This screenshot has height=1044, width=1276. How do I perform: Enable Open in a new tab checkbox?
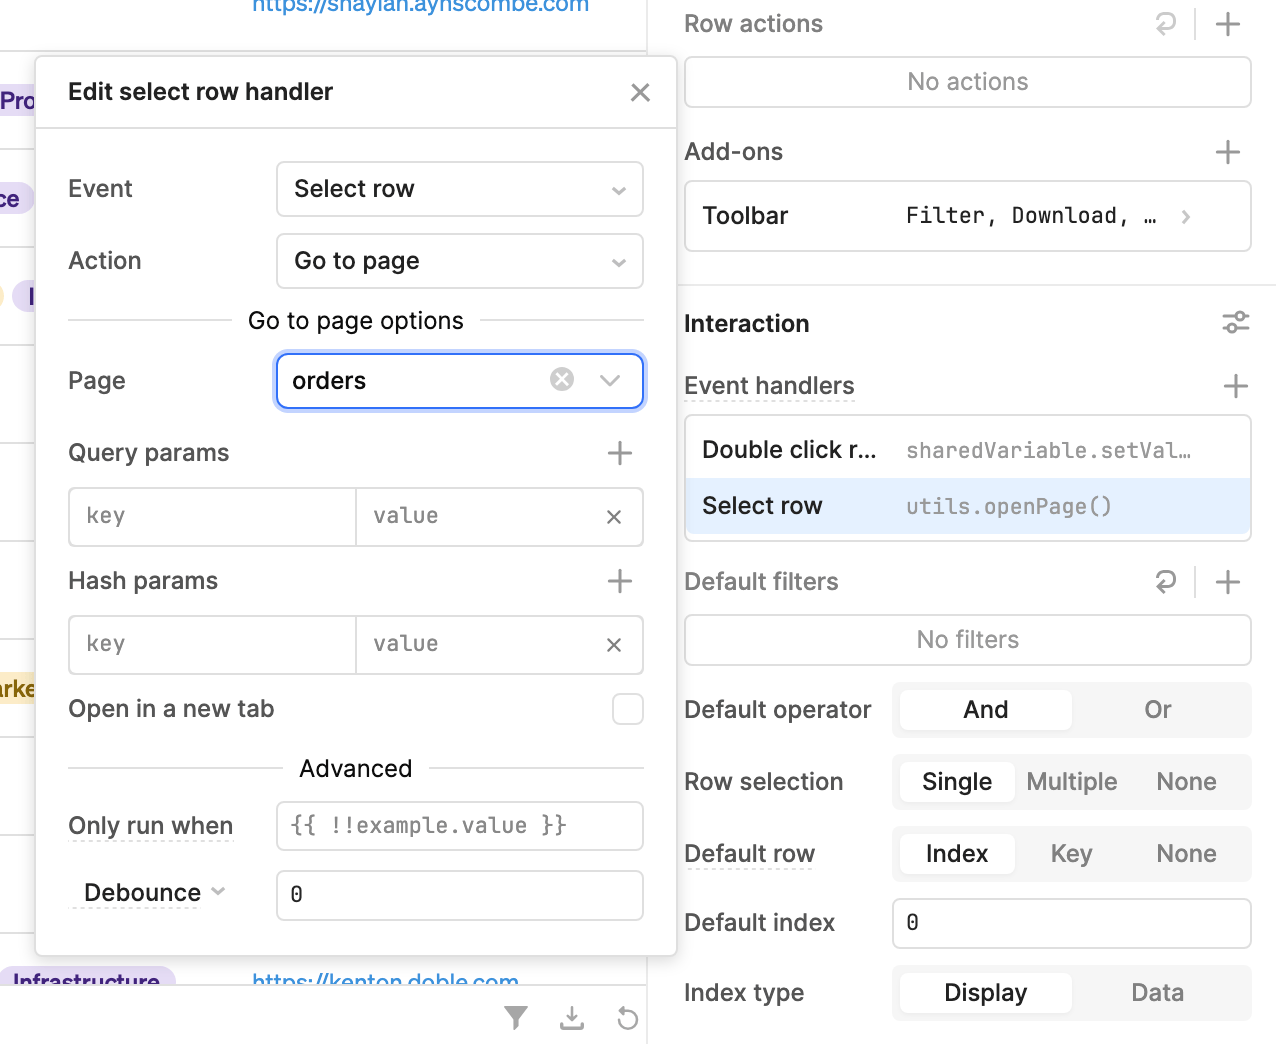pyautogui.click(x=628, y=709)
